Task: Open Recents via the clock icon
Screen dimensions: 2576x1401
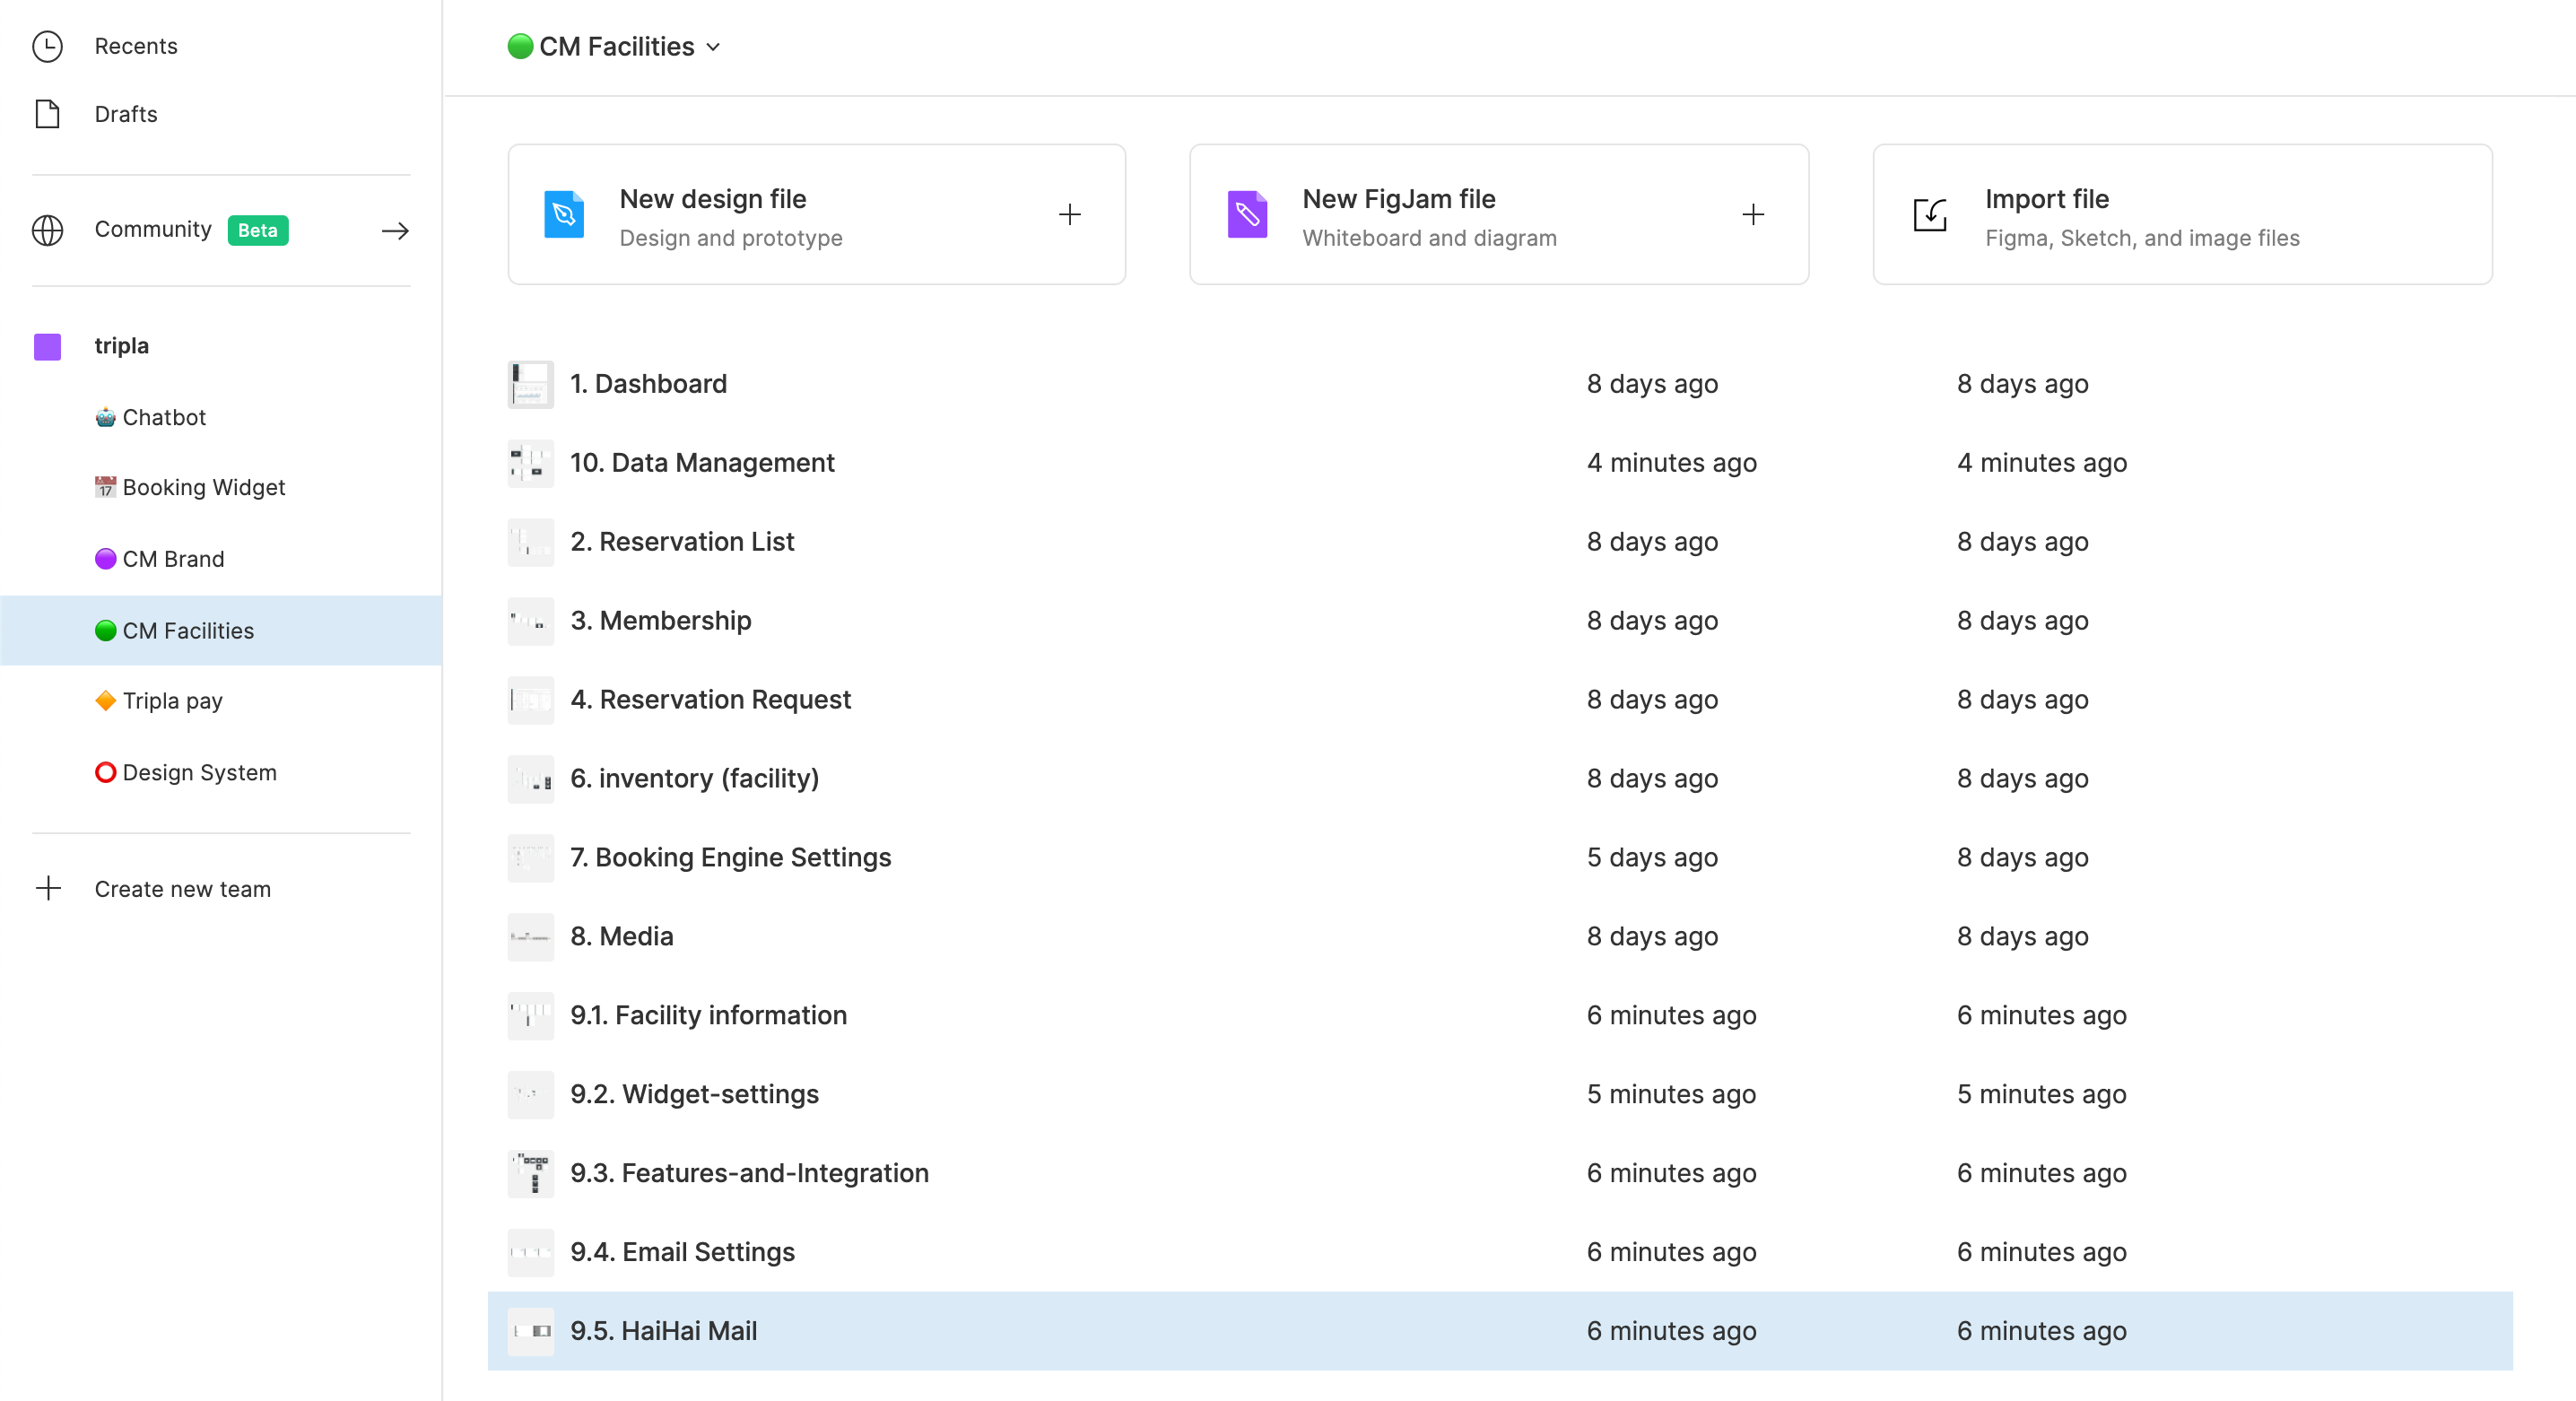Action: click(x=47, y=46)
